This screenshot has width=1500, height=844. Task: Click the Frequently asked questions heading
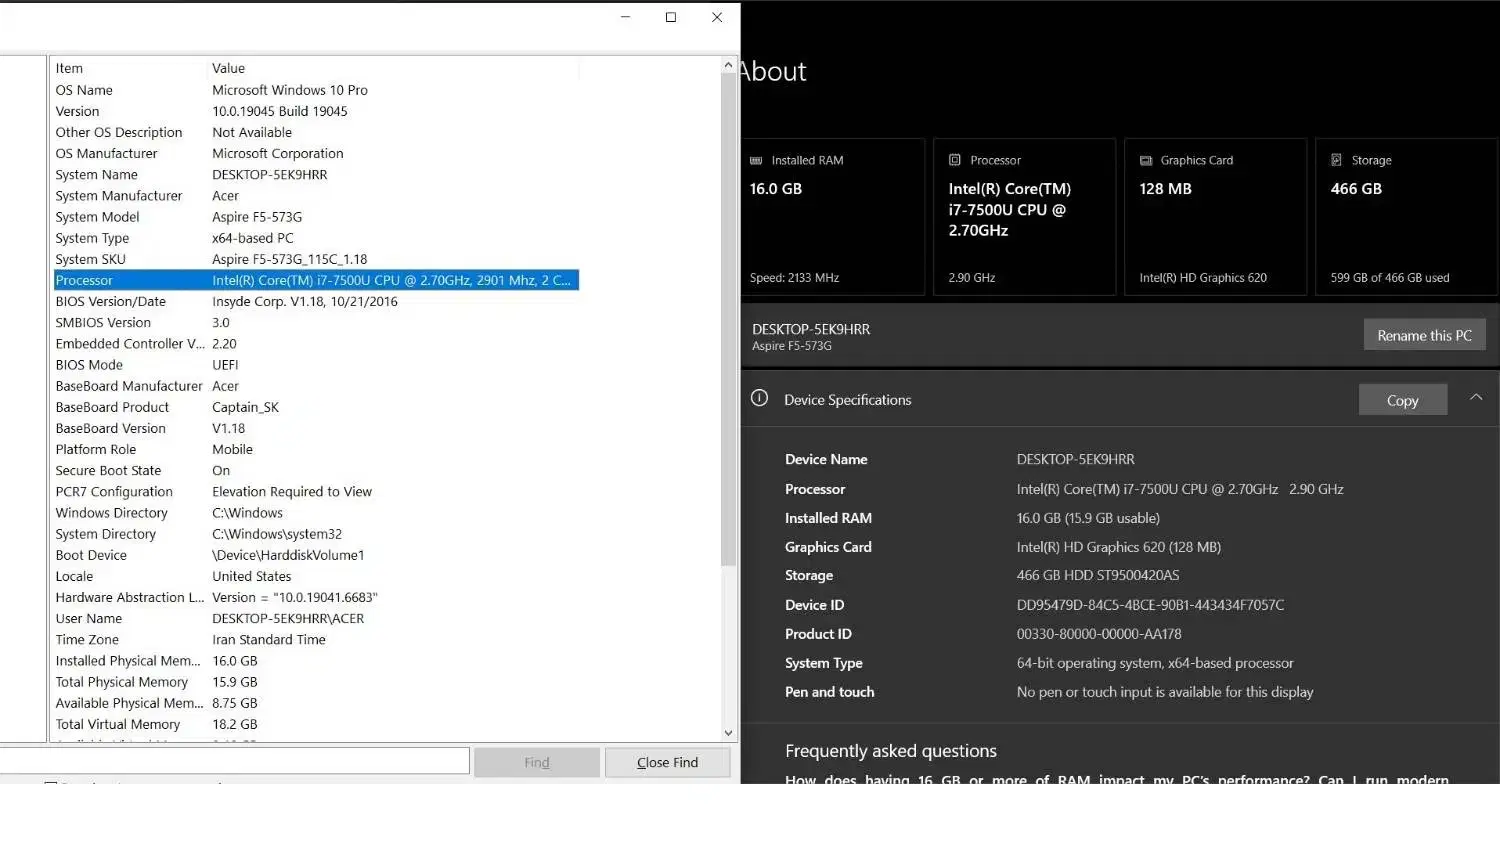coord(891,751)
